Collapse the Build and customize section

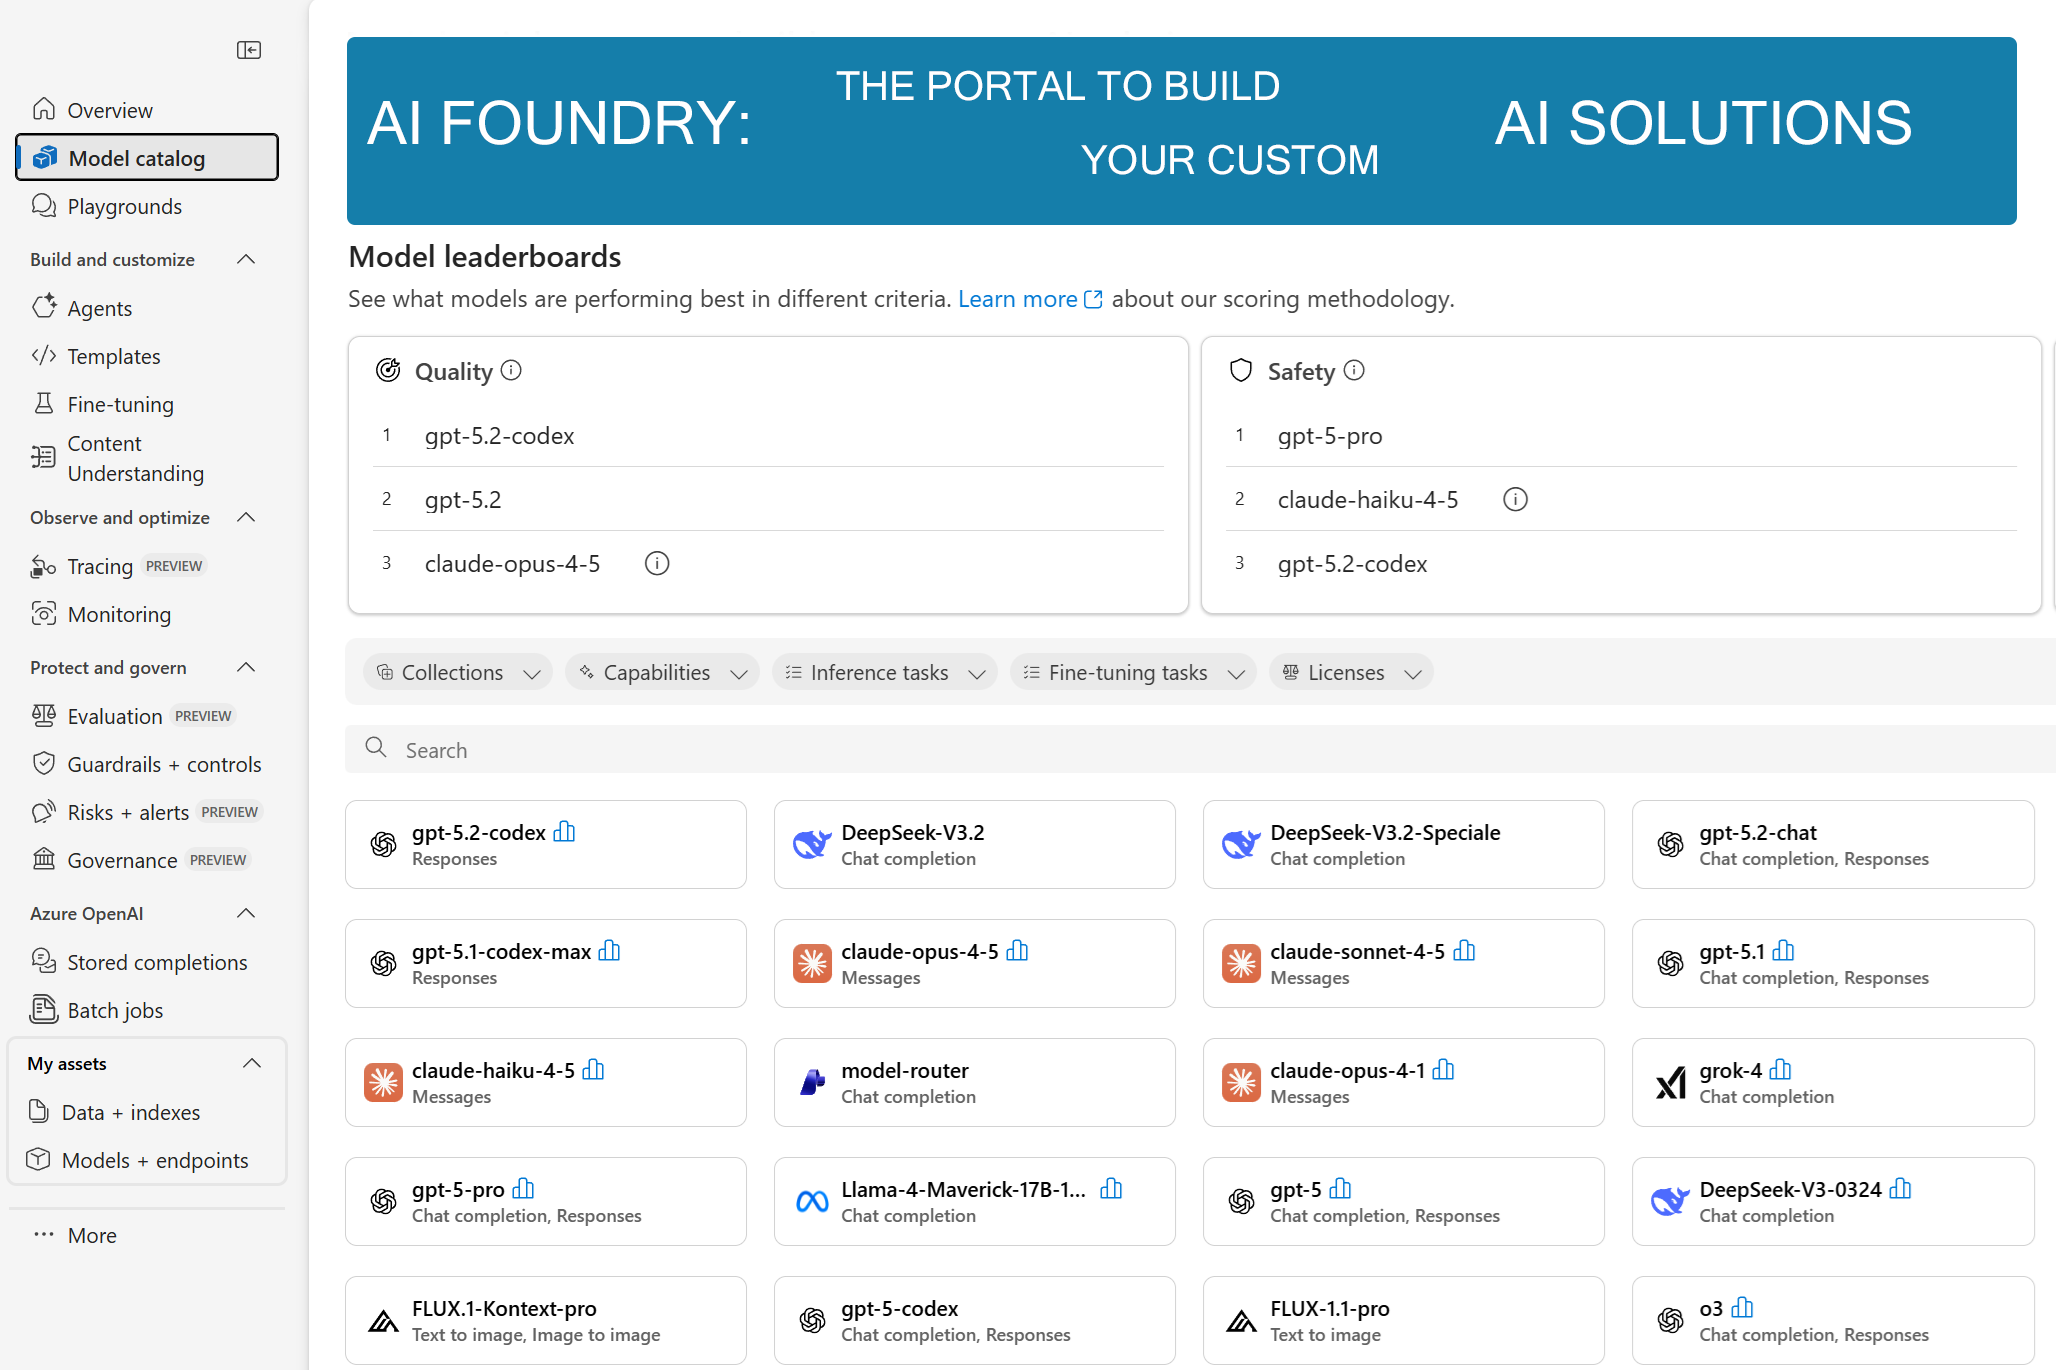[x=246, y=260]
